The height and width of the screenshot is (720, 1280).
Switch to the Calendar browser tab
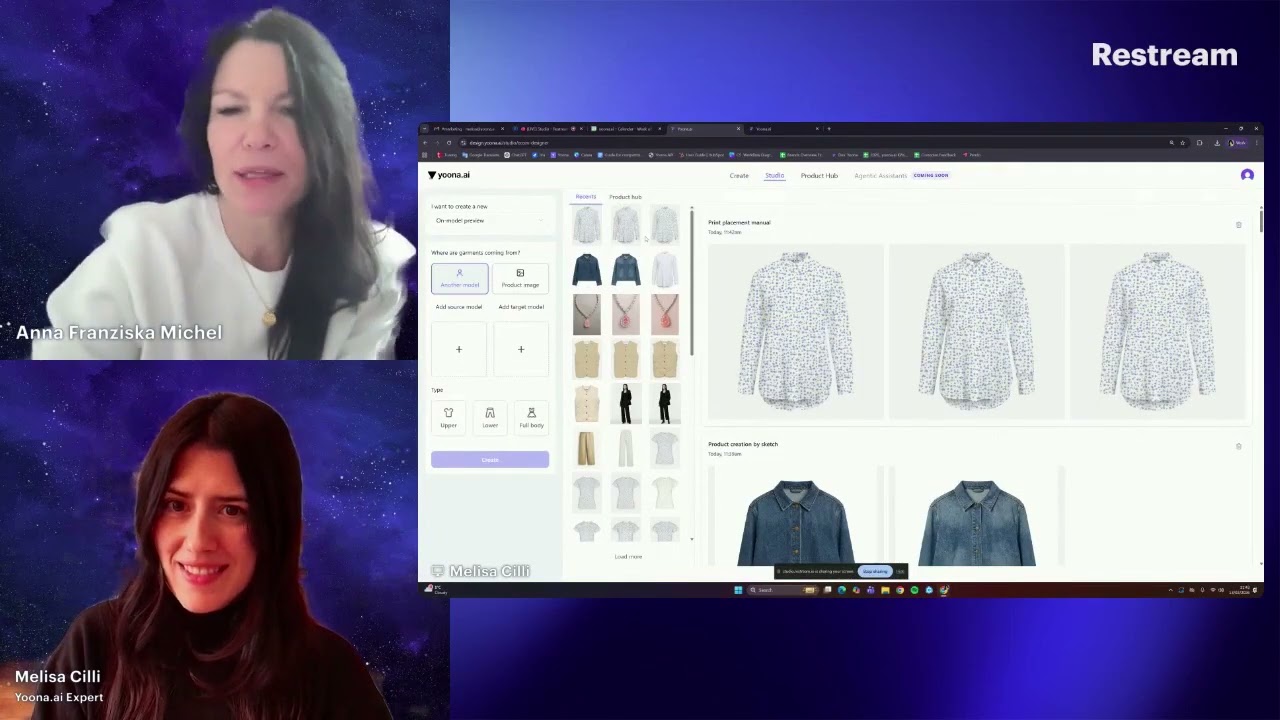tap(624, 128)
